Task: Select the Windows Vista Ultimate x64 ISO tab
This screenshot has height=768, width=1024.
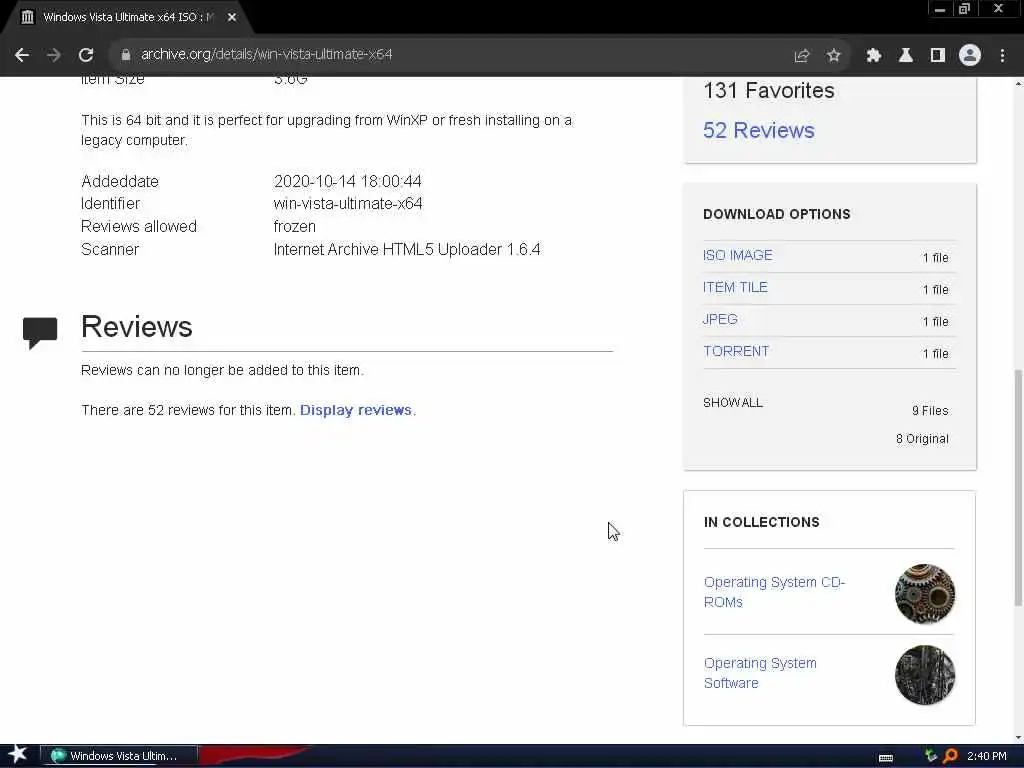Action: (x=127, y=18)
